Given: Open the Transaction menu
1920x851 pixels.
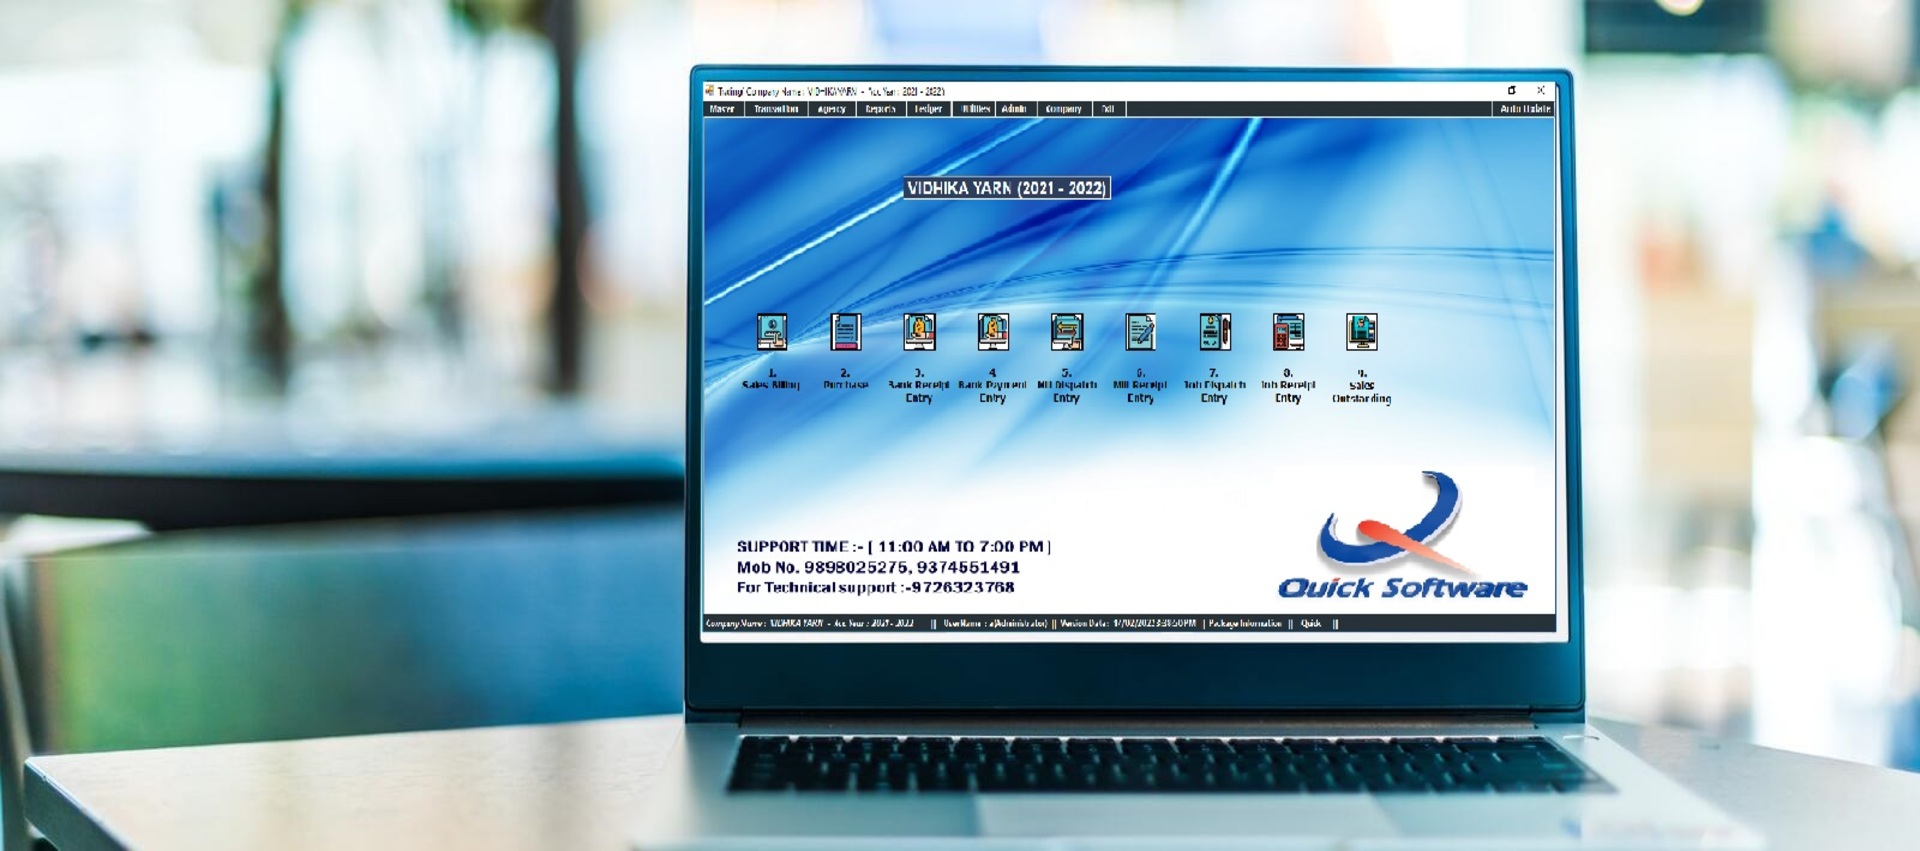Looking at the screenshot, I should (x=776, y=109).
